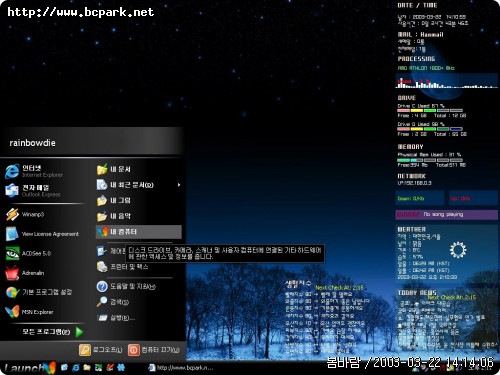Click the DRIVE section heading

click(x=406, y=98)
